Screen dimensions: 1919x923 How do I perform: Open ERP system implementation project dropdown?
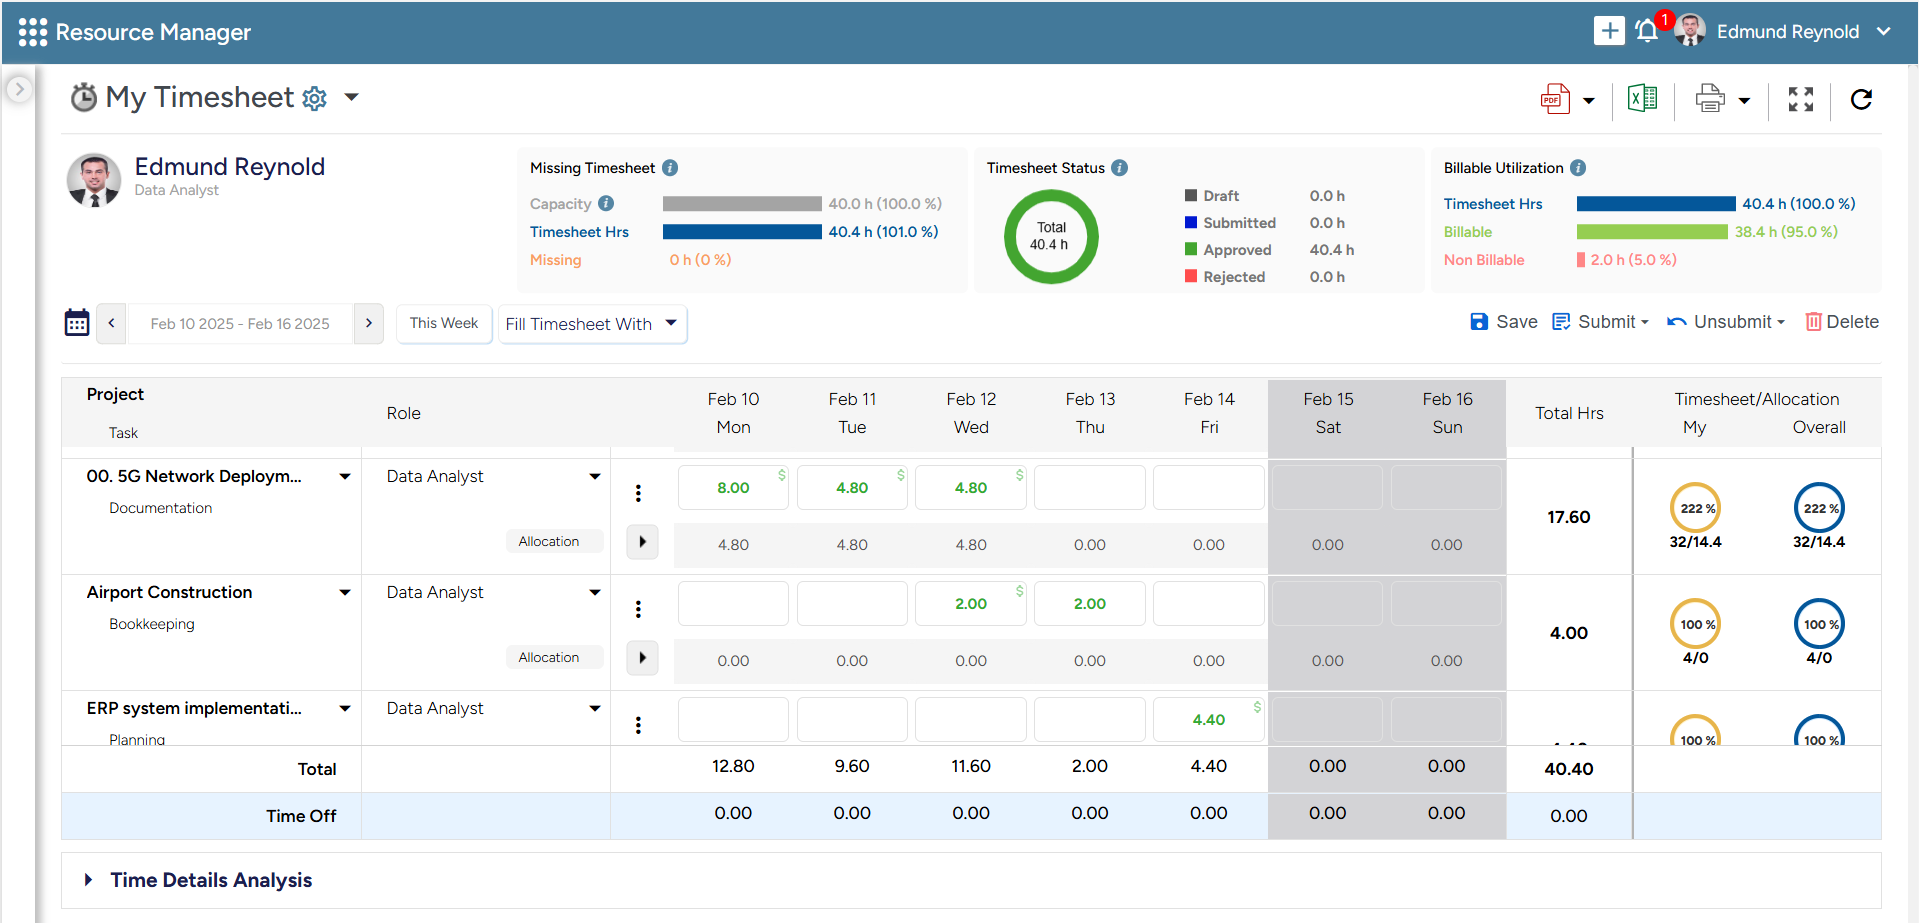pos(345,709)
